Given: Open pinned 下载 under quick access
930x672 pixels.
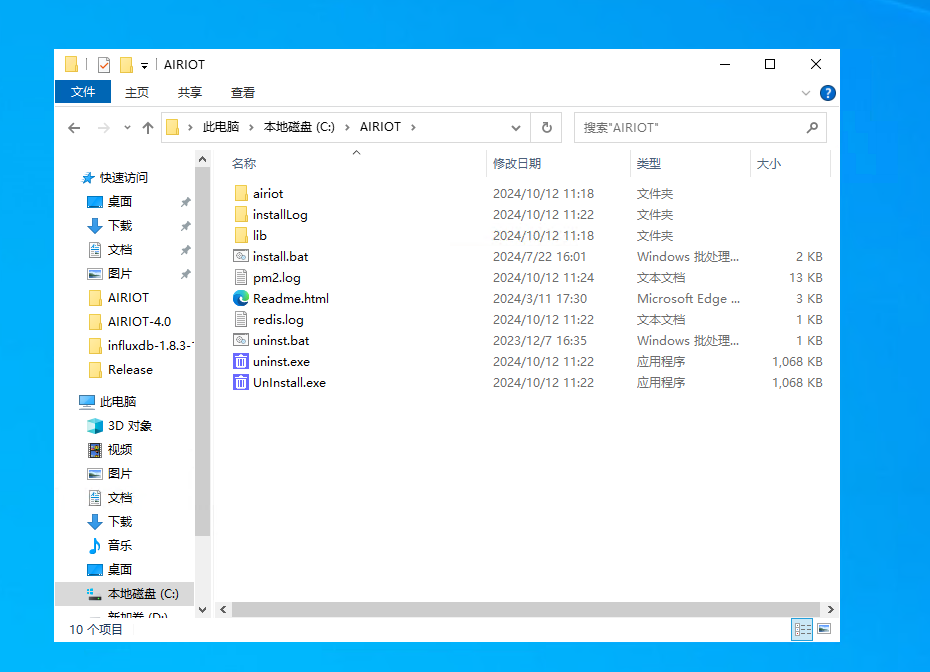Looking at the screenshot, I should 120,225.
